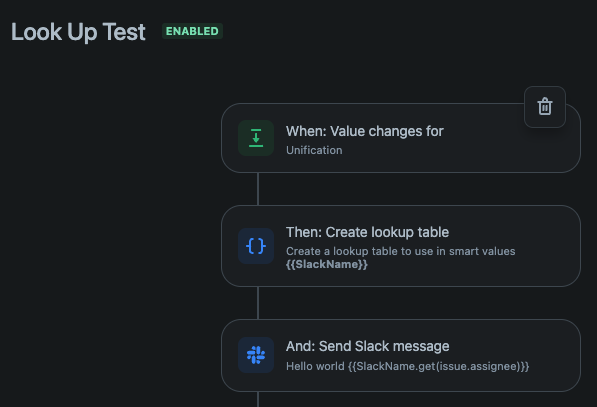597x407 pixels.
Task: Click connector line between trigger and lookup table
Action: (258, 189)
